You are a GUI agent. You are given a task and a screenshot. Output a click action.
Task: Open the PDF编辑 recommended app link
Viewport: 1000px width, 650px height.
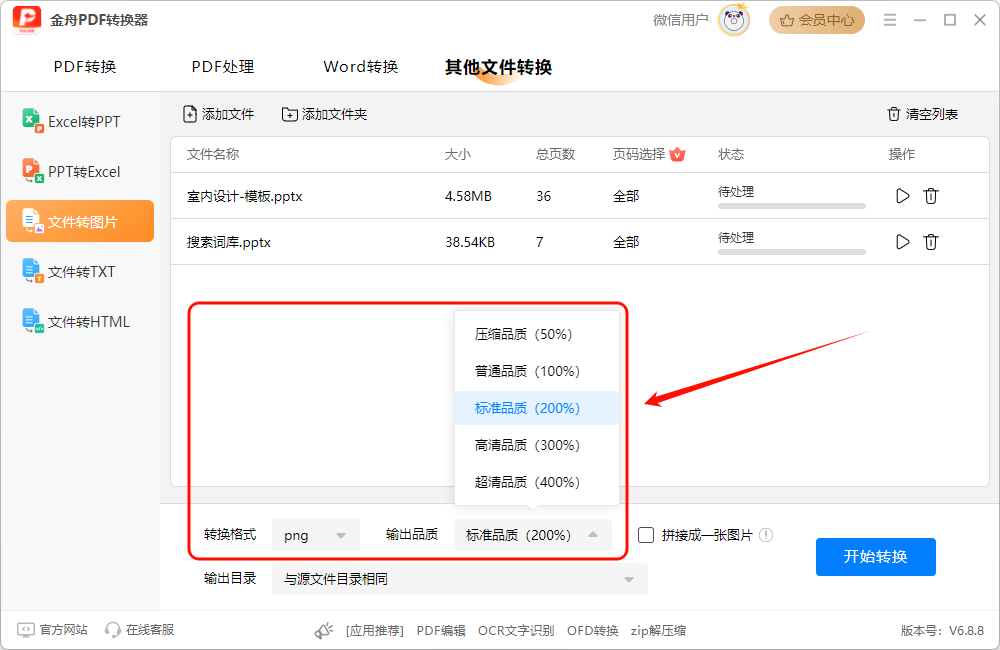coord(441,631)
